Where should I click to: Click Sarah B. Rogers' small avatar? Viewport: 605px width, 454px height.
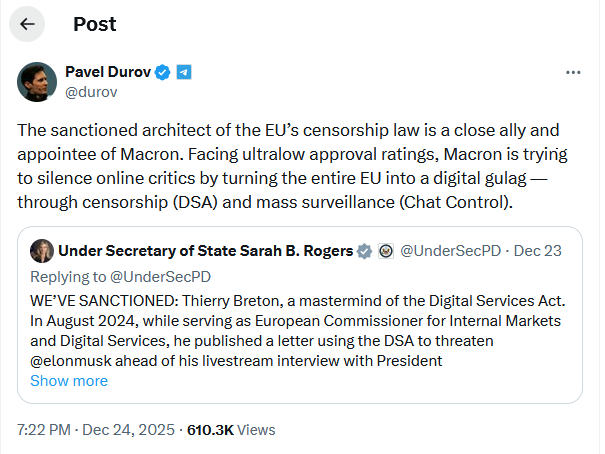pyautogui.click(x=43, y=251)
